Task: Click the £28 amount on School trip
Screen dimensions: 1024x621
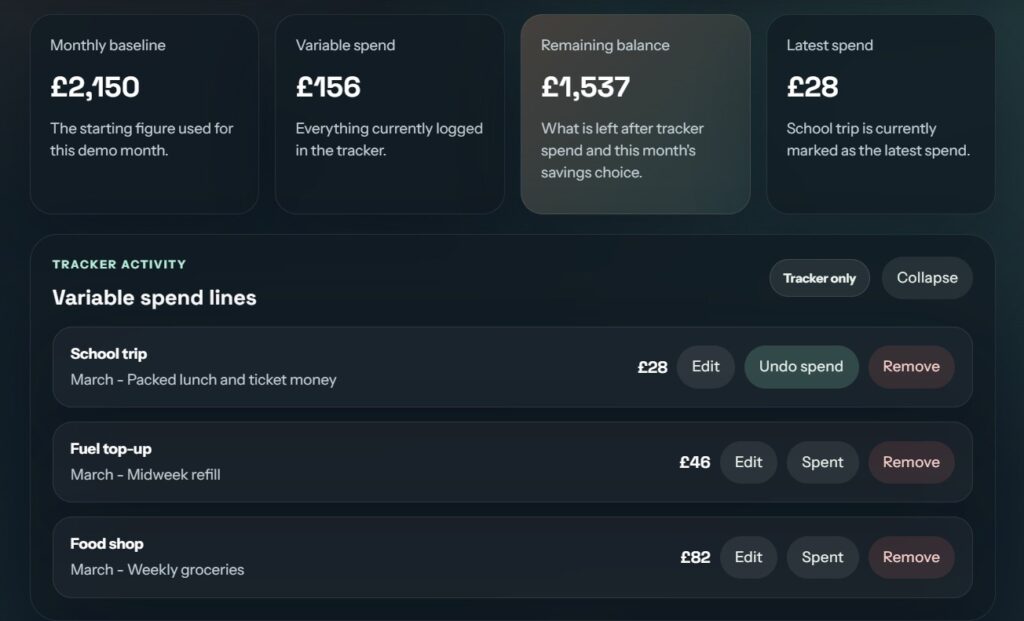Action: [x=653, y=367]
